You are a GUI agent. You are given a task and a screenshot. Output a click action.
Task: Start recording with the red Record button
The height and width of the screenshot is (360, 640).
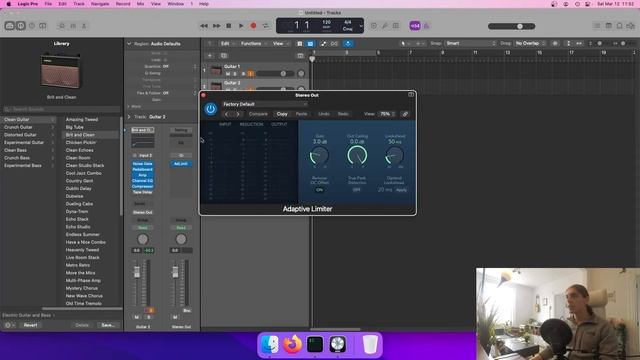[x=253, y=26]
